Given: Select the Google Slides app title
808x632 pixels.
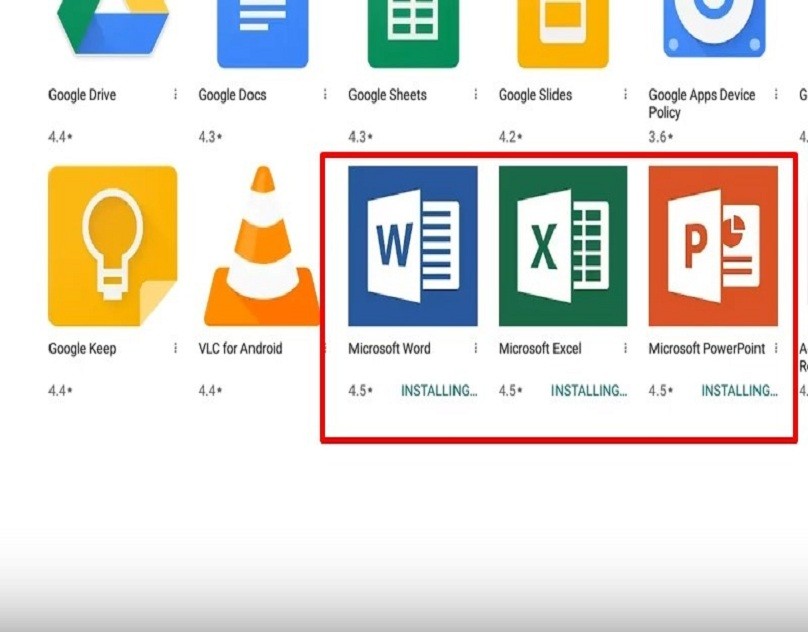Looking at the screenshot, I should point(535,95).
